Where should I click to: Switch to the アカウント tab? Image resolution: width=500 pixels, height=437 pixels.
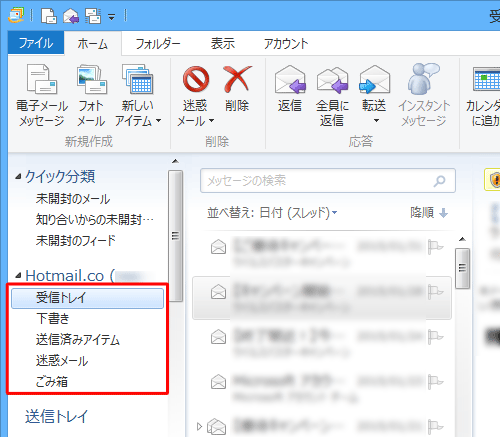(x=286, y=44)
